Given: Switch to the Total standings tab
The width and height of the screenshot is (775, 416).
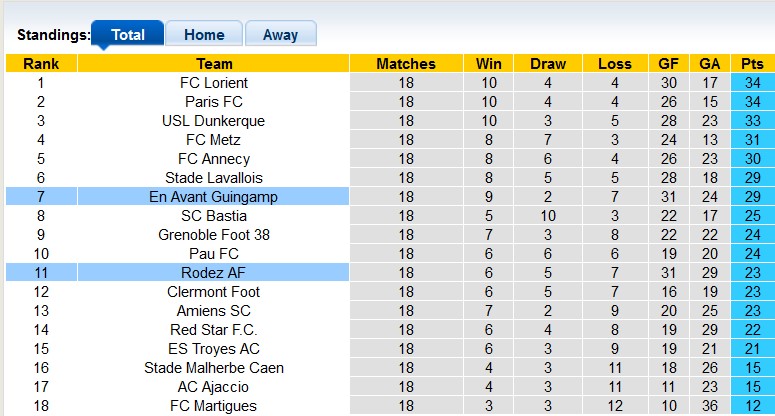Looking at the screenshot, I should pyautogui.click(x=127, y=34).
